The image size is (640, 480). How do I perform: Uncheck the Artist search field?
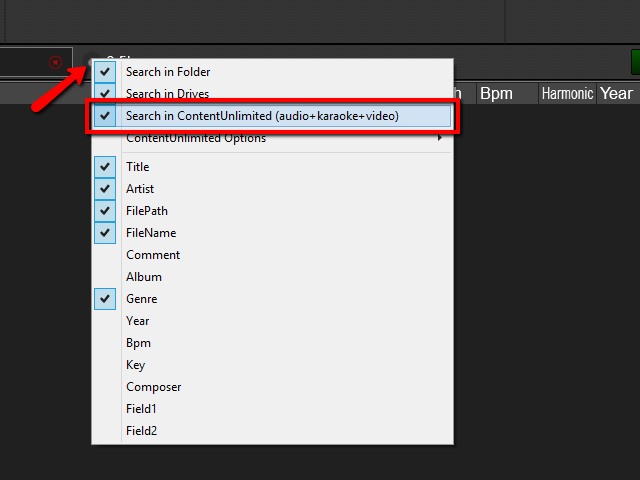click(x=272, y=189)
